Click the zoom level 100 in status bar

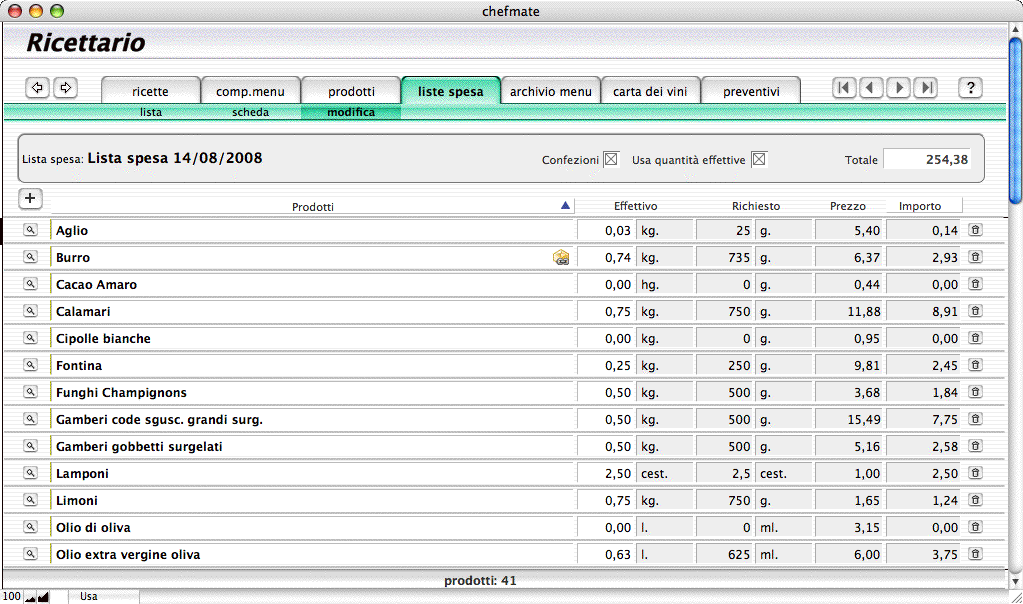pos(12,596)
